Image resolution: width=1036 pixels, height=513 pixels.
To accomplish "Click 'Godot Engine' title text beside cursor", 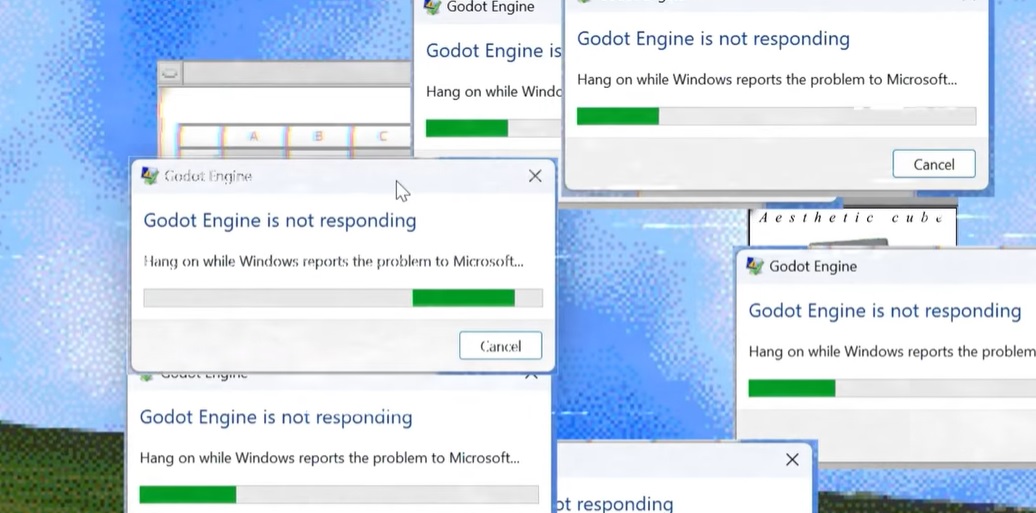I will tap(208, 176).
